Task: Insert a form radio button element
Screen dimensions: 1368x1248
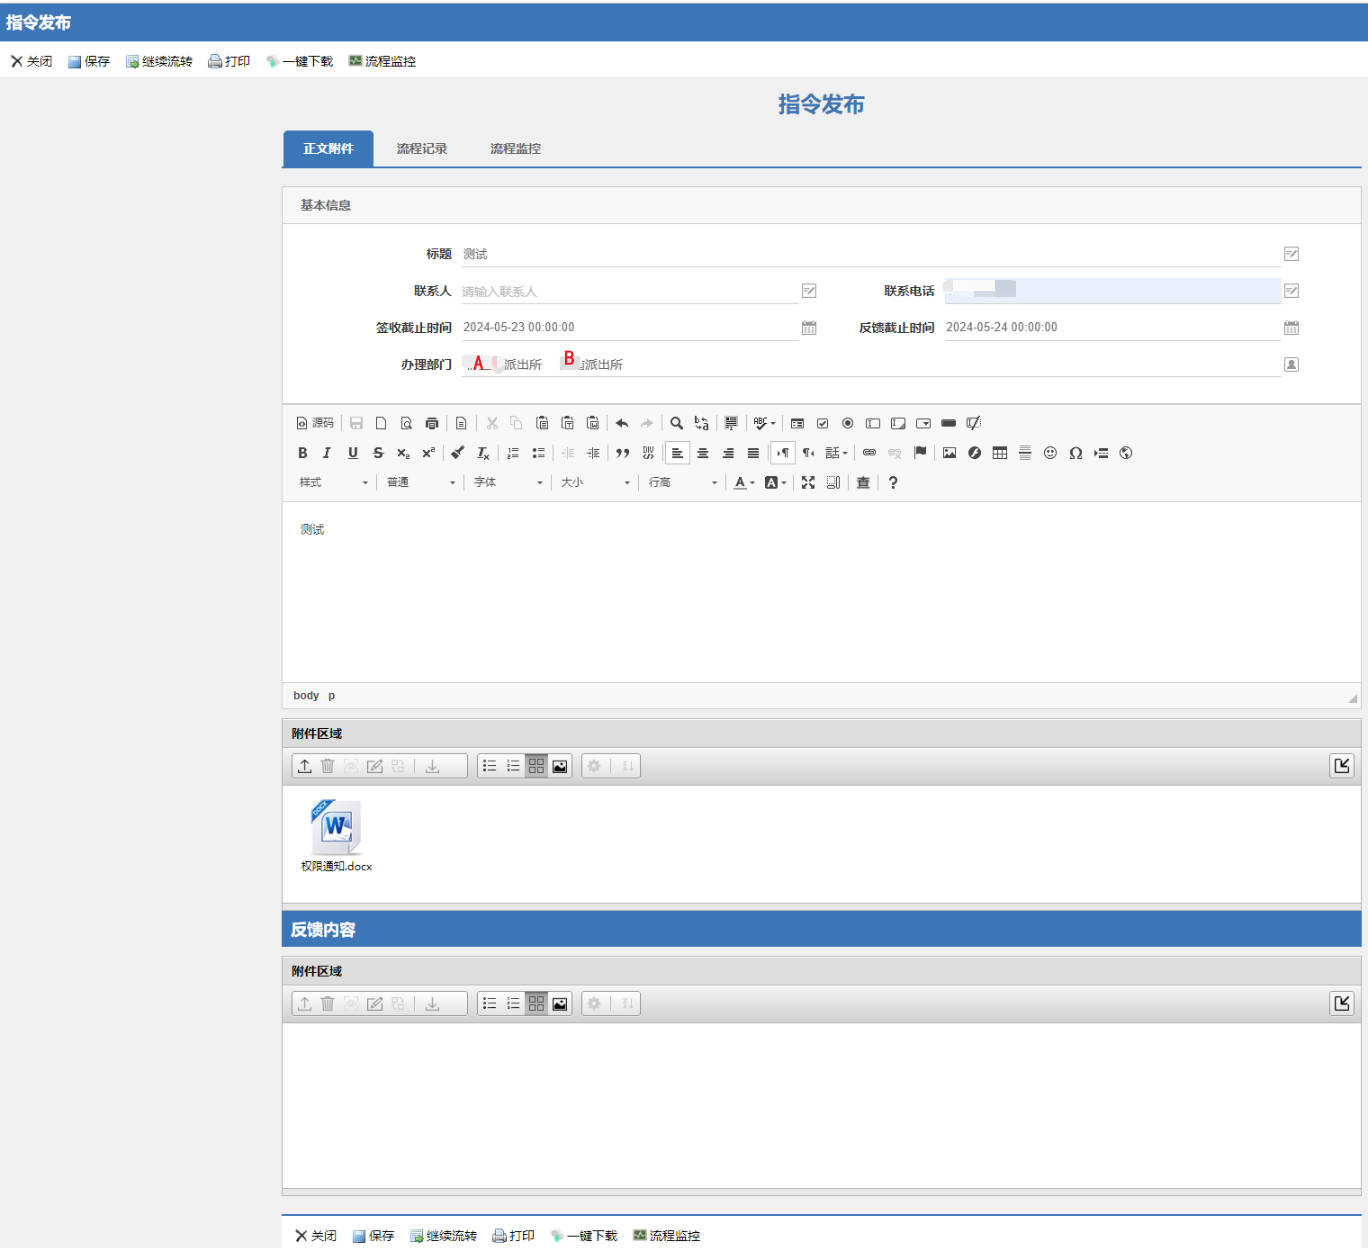Action: point(848,423)
